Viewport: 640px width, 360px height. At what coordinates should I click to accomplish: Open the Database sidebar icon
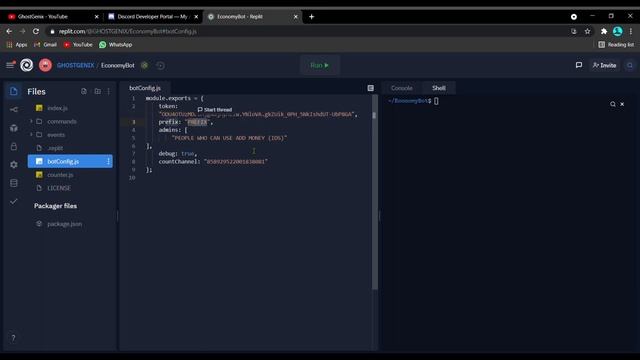[13, 183]
